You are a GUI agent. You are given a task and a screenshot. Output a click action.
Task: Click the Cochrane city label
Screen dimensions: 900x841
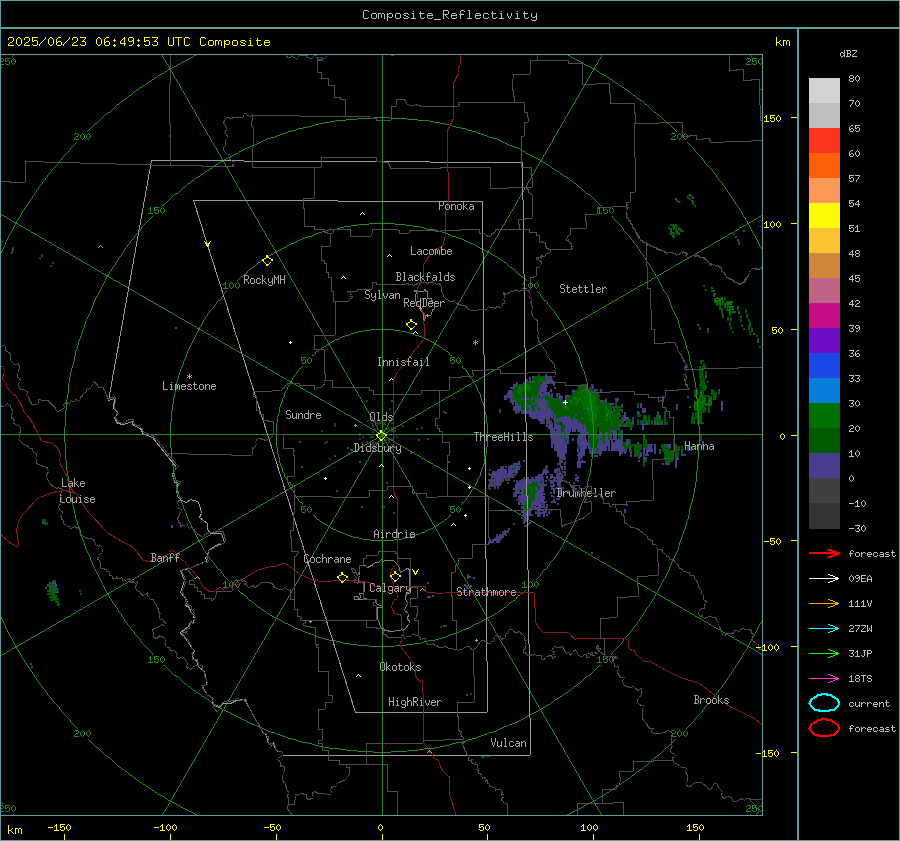[327, 559]
